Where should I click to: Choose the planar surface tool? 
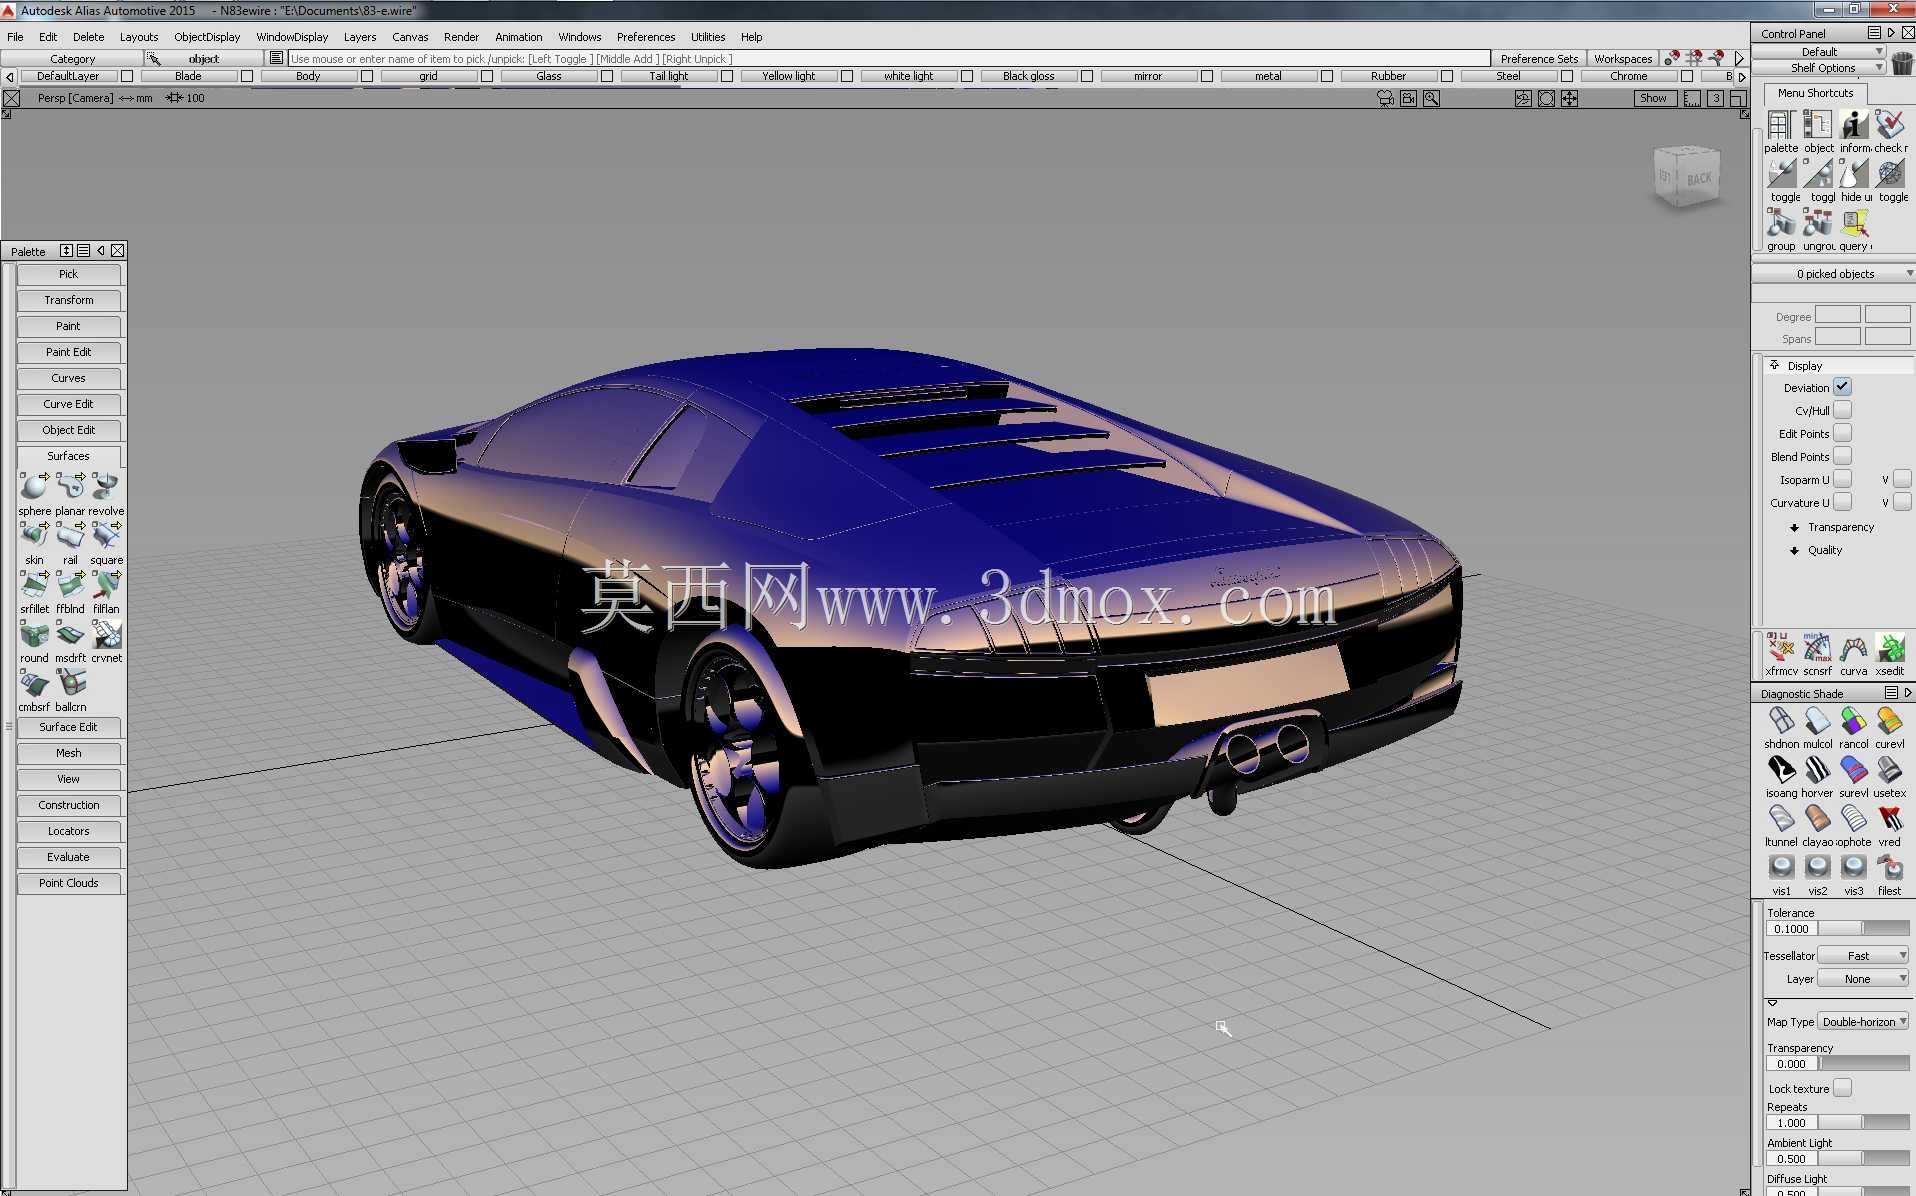click(x=70, y=487)
